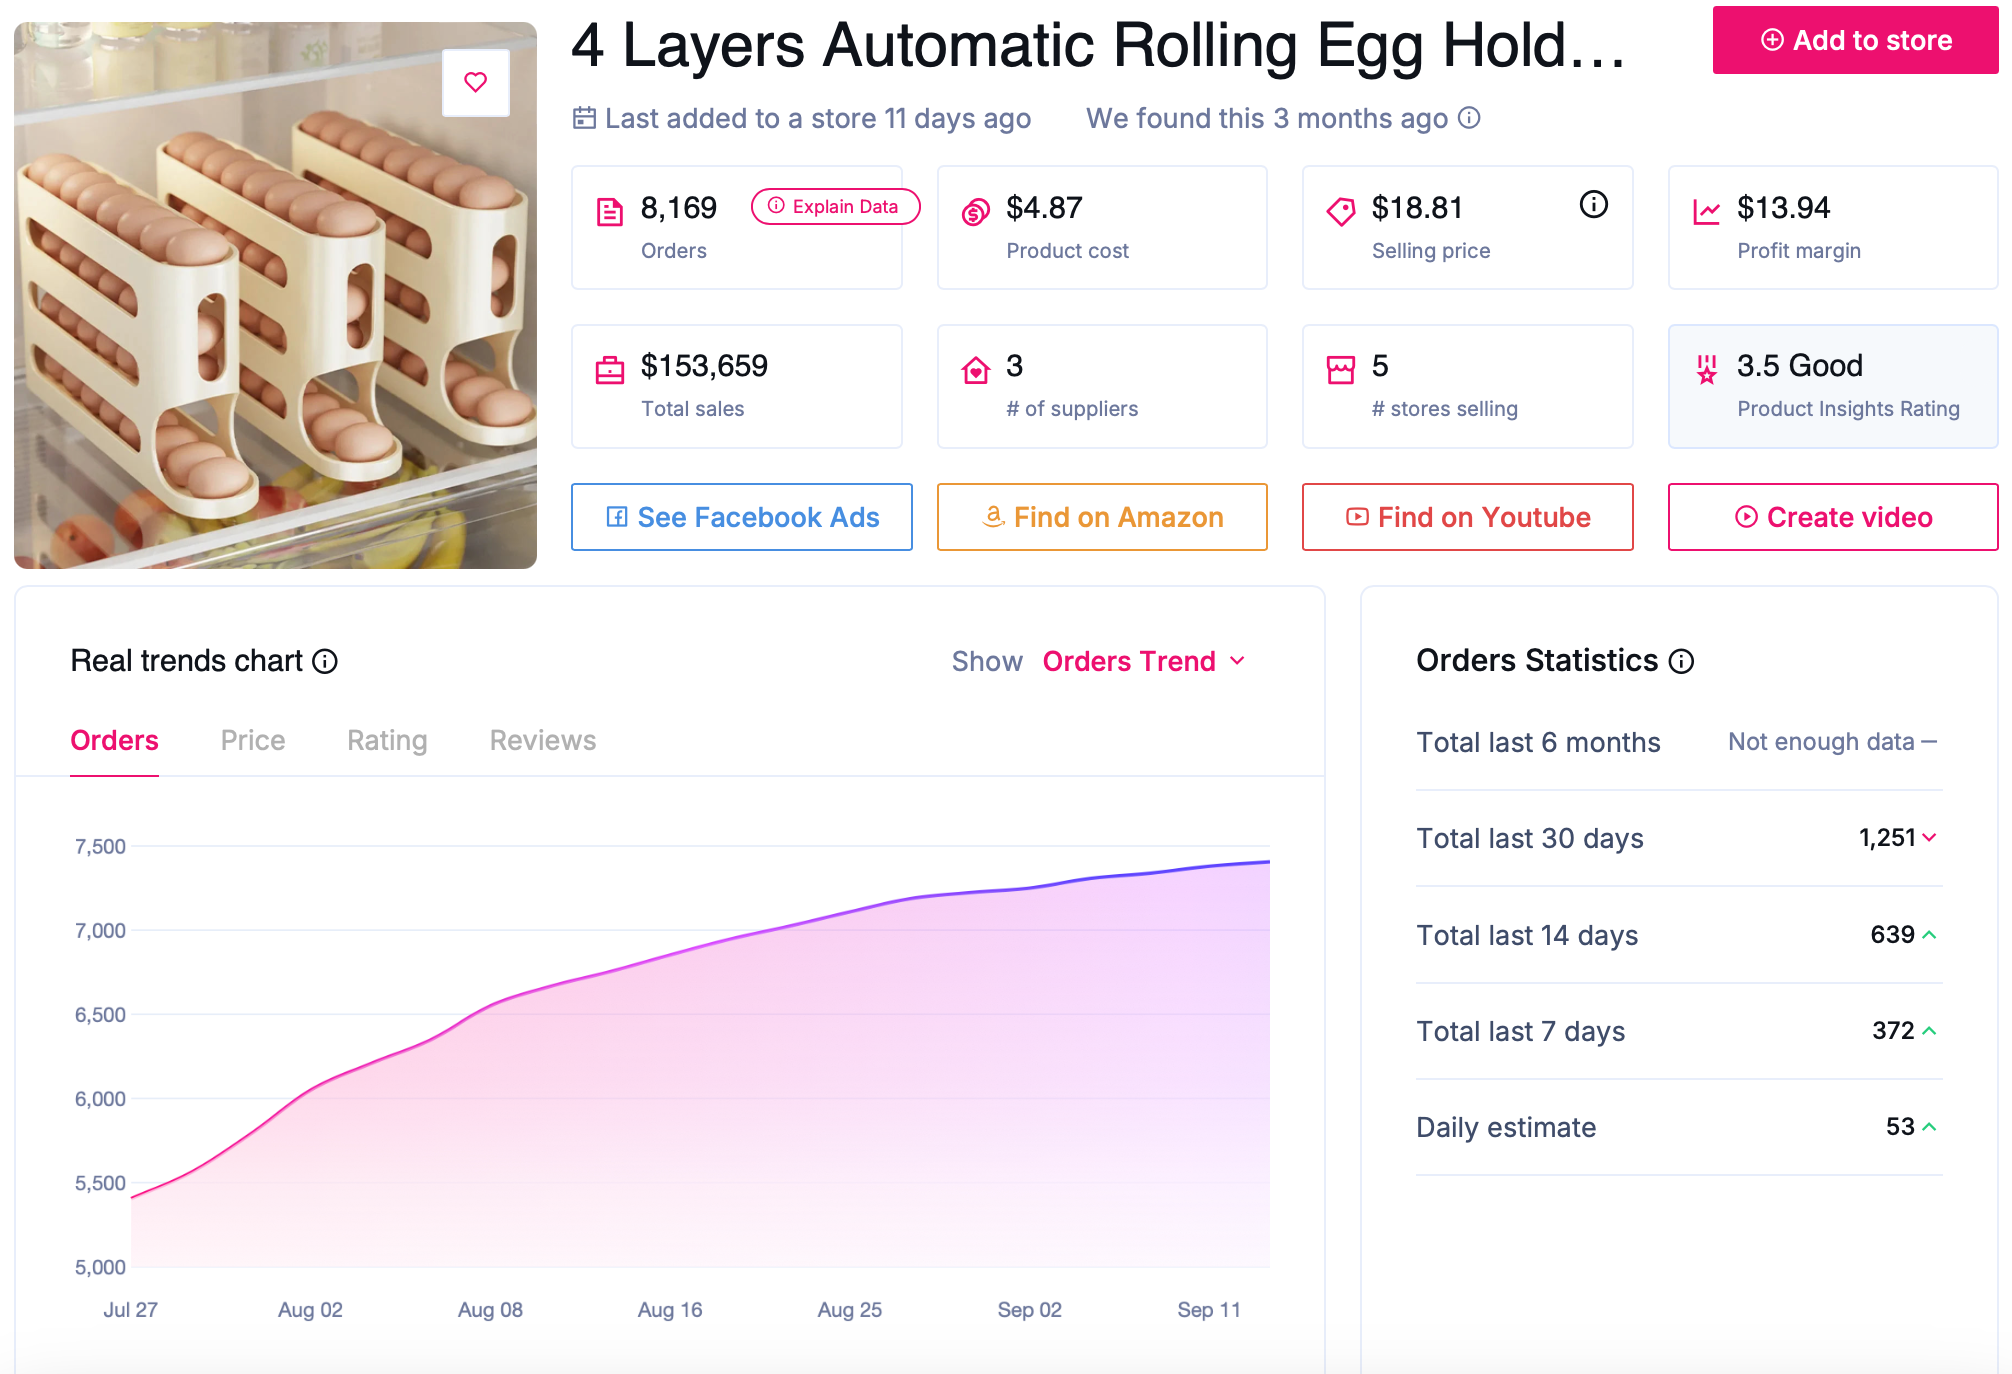The width and height of the screenshot is (2012, 1374).
Task: Click the heart/wishlist icon
Action: pos(475,83)
